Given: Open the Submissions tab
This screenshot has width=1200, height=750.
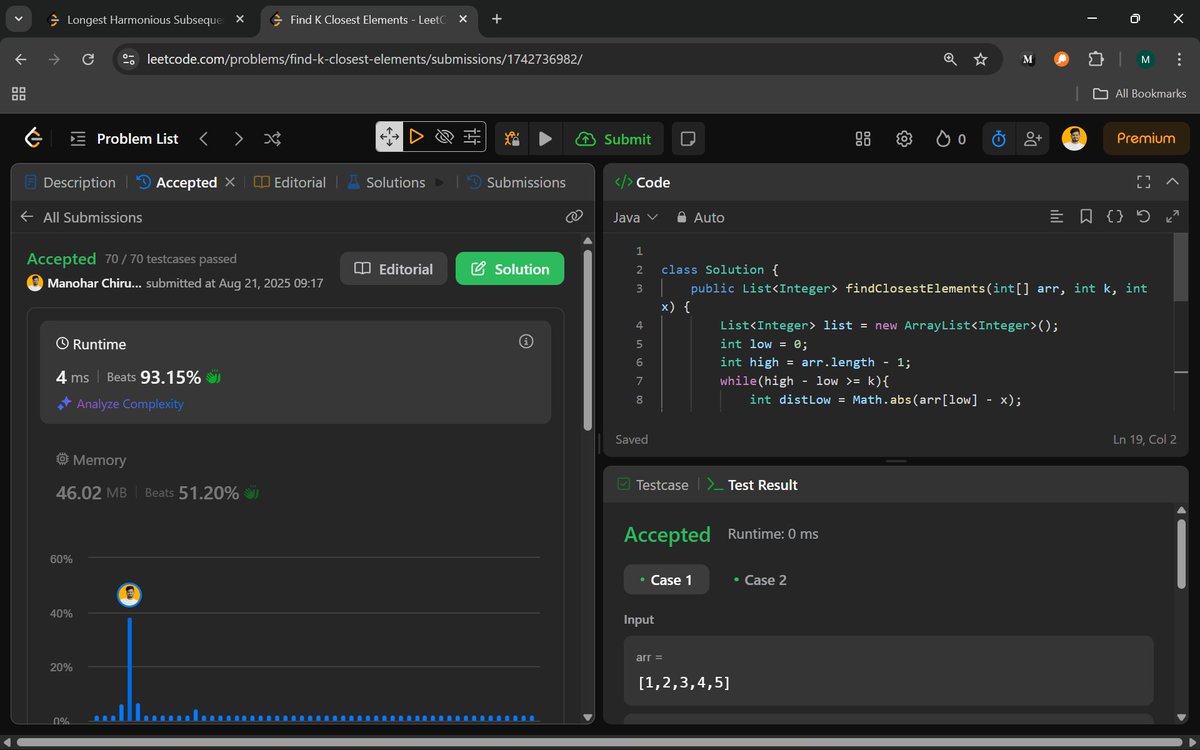Looking at the screenshot, I should click(516, 182).
